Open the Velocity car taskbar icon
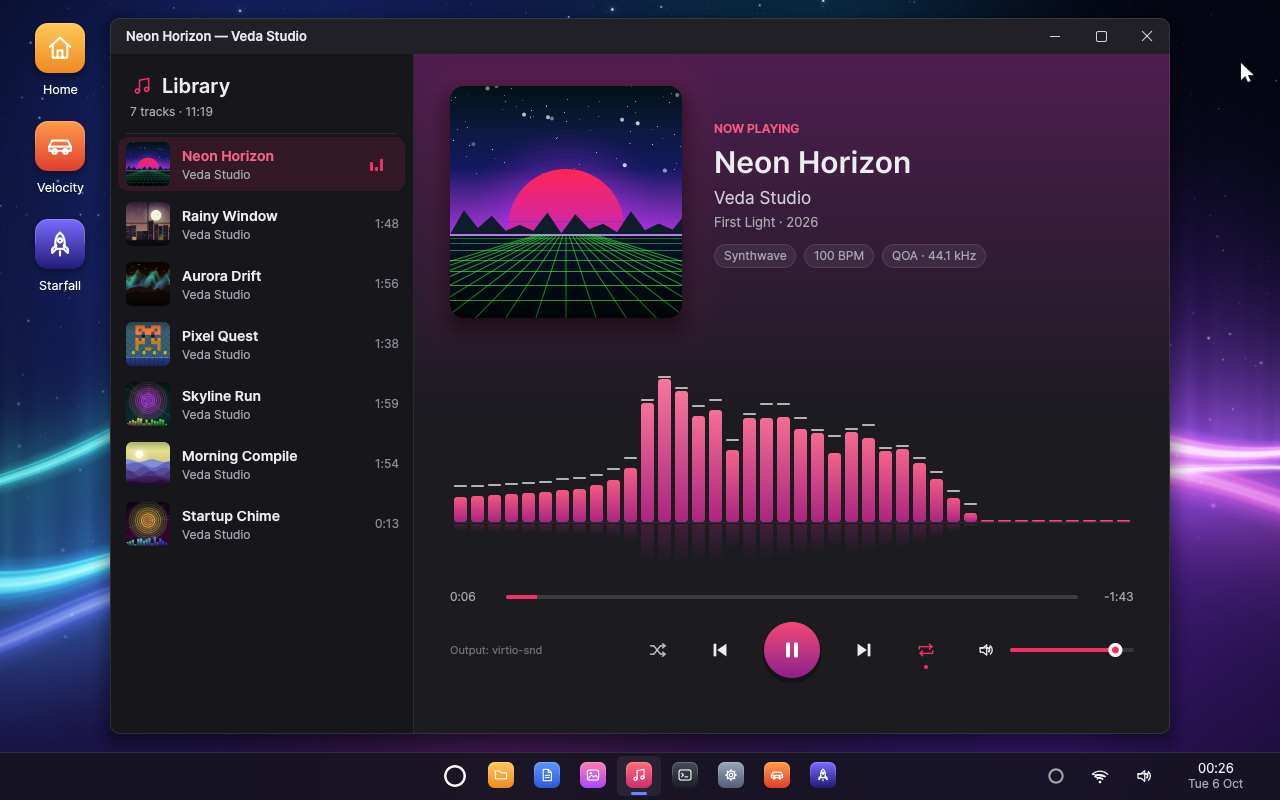 coord(777,775)
